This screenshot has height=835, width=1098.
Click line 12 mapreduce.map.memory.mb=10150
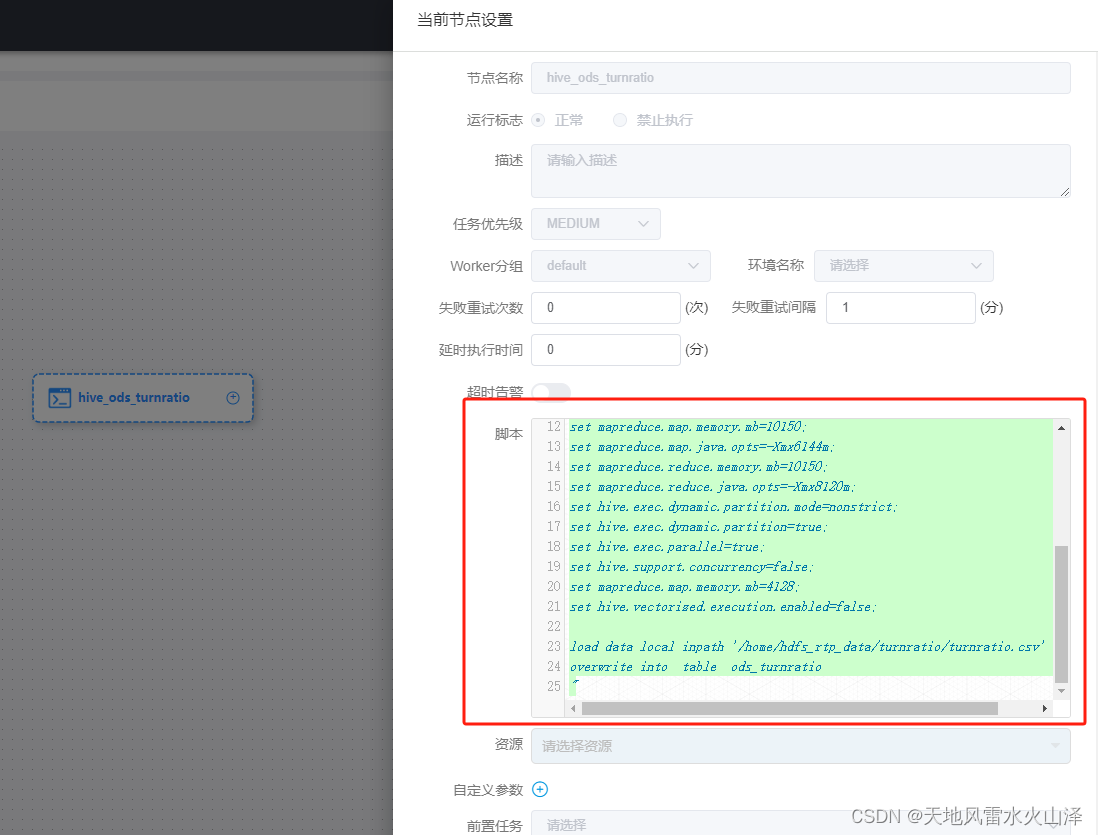(688, 427)
